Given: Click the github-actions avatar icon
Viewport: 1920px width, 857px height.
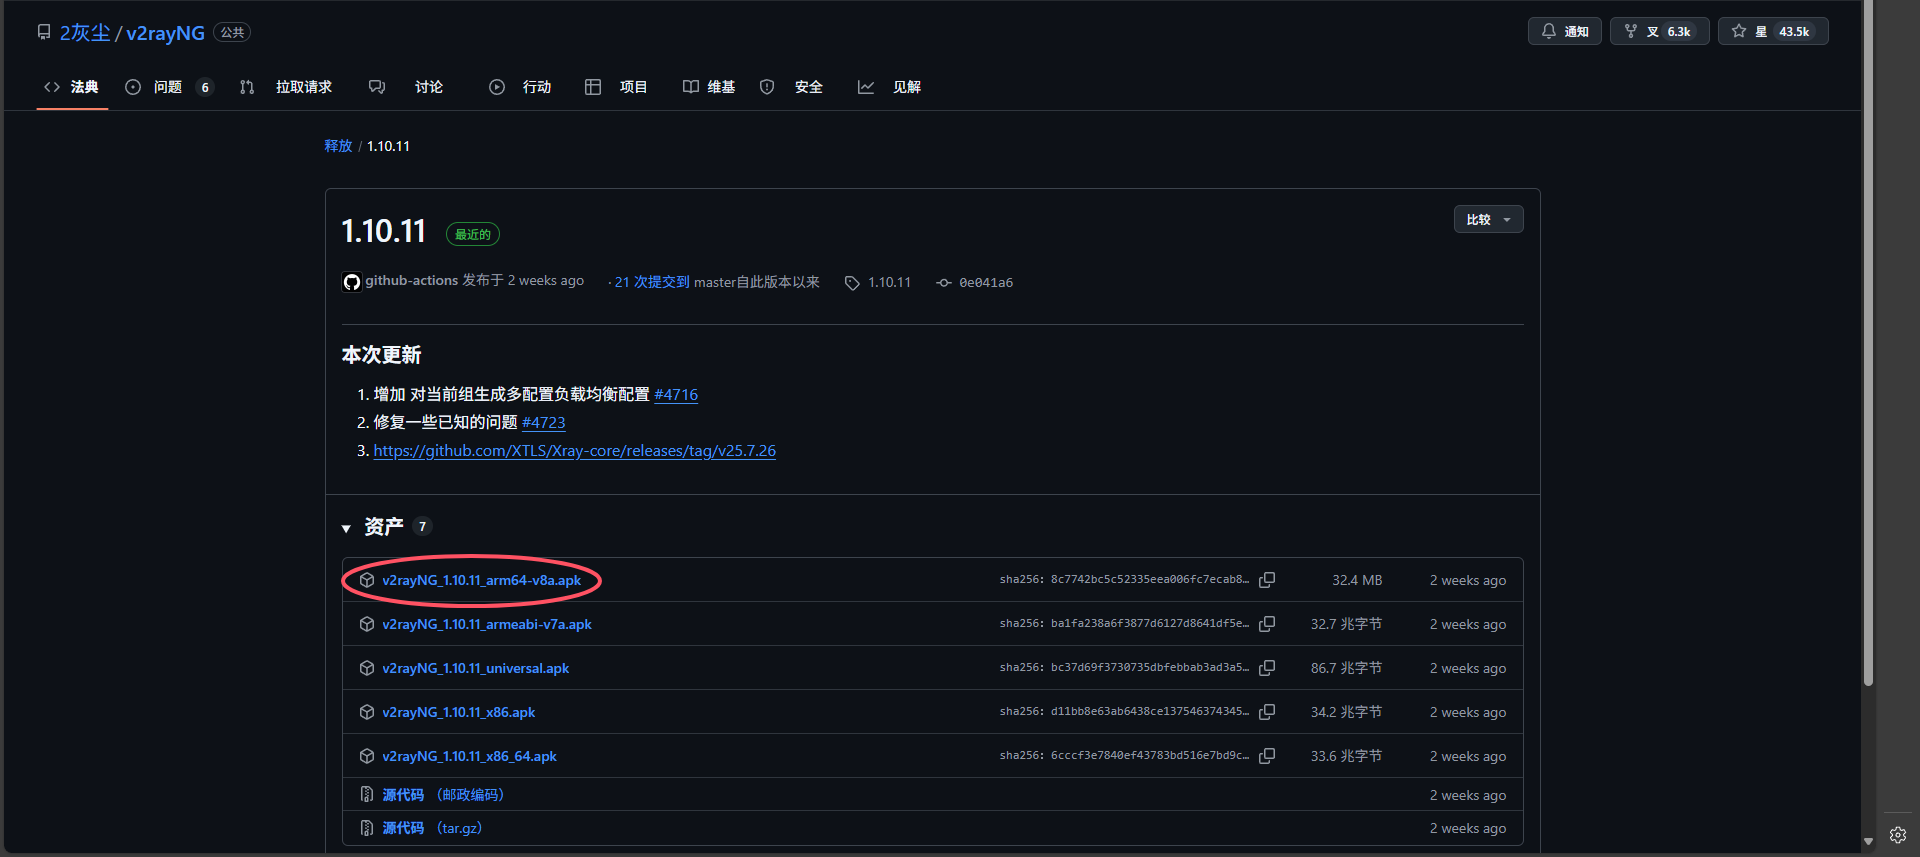Looking at the screenshot, I should [x=351, y=282].
